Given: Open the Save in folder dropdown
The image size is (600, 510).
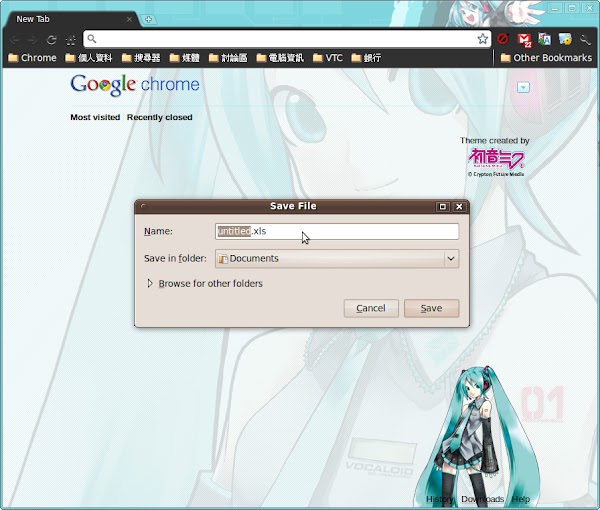Looking at the screenshot, I should (337, 259).
